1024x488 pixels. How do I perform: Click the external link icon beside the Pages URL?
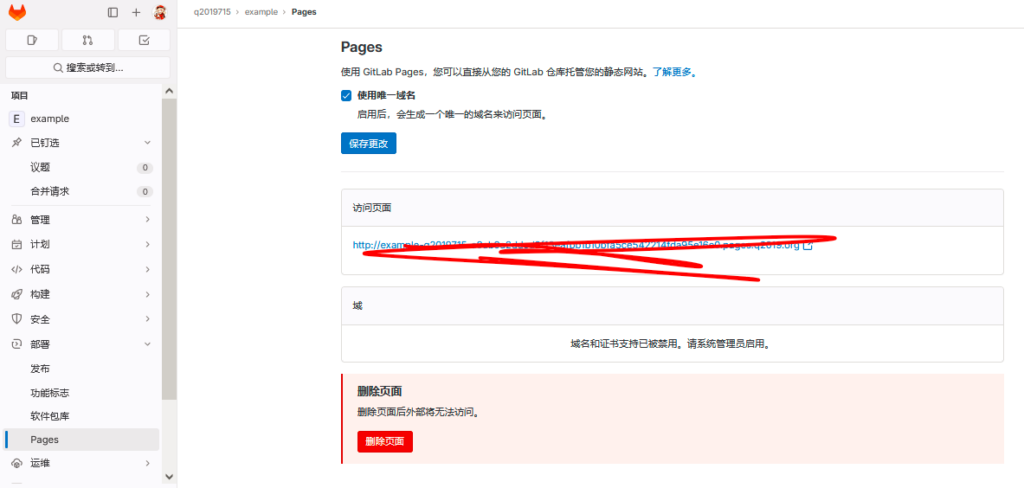808,245
